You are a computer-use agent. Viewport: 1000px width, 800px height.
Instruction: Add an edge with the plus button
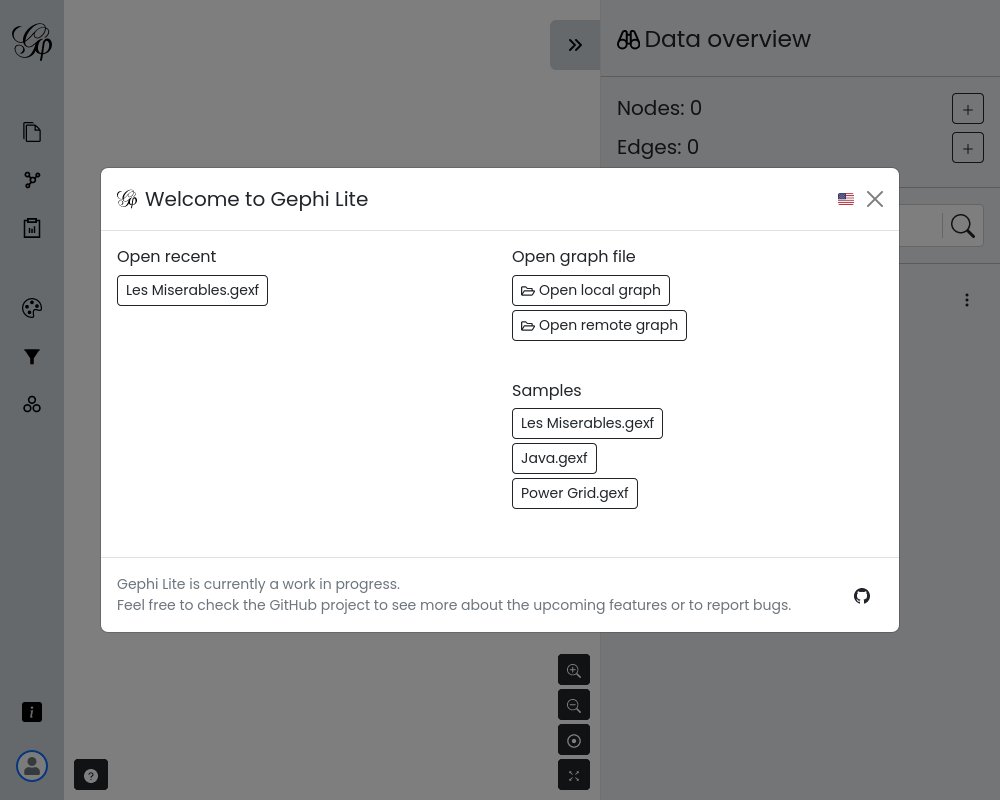(967, 148)
